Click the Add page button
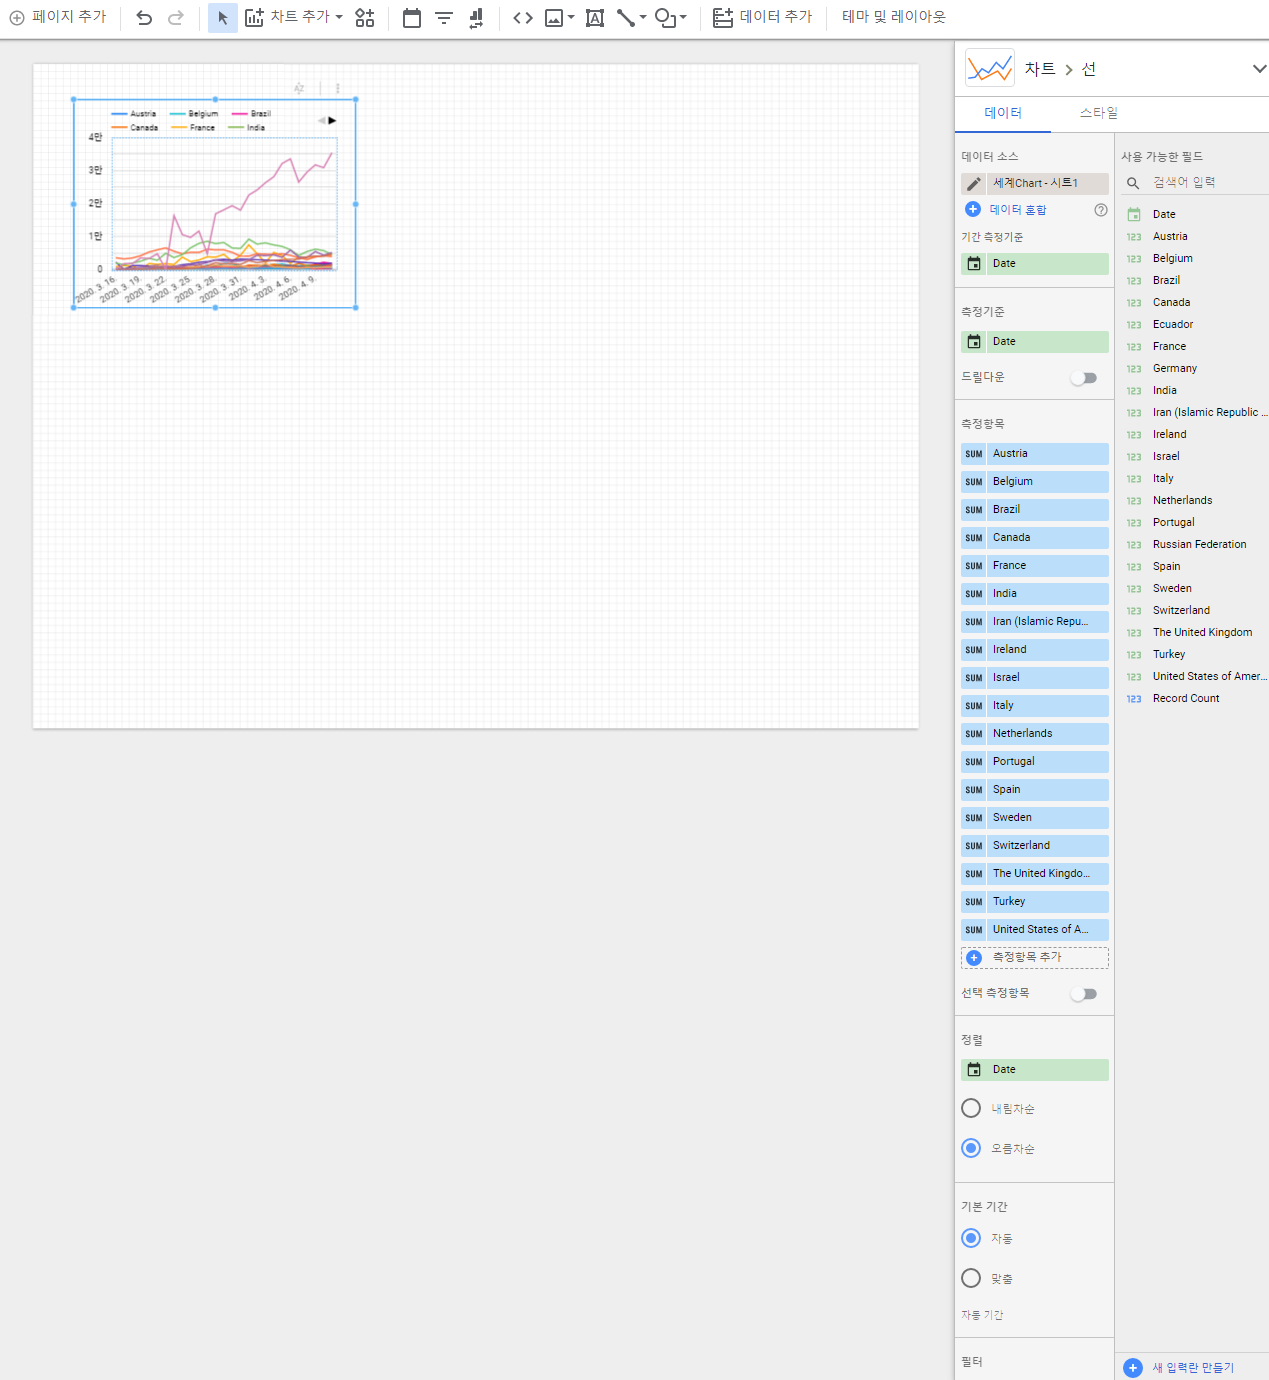 (x=58, y=17)
